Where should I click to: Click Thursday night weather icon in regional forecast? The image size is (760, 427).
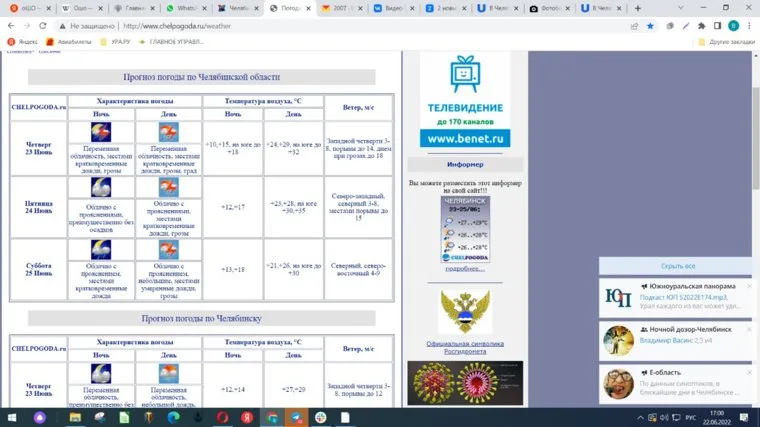[101, 131]
